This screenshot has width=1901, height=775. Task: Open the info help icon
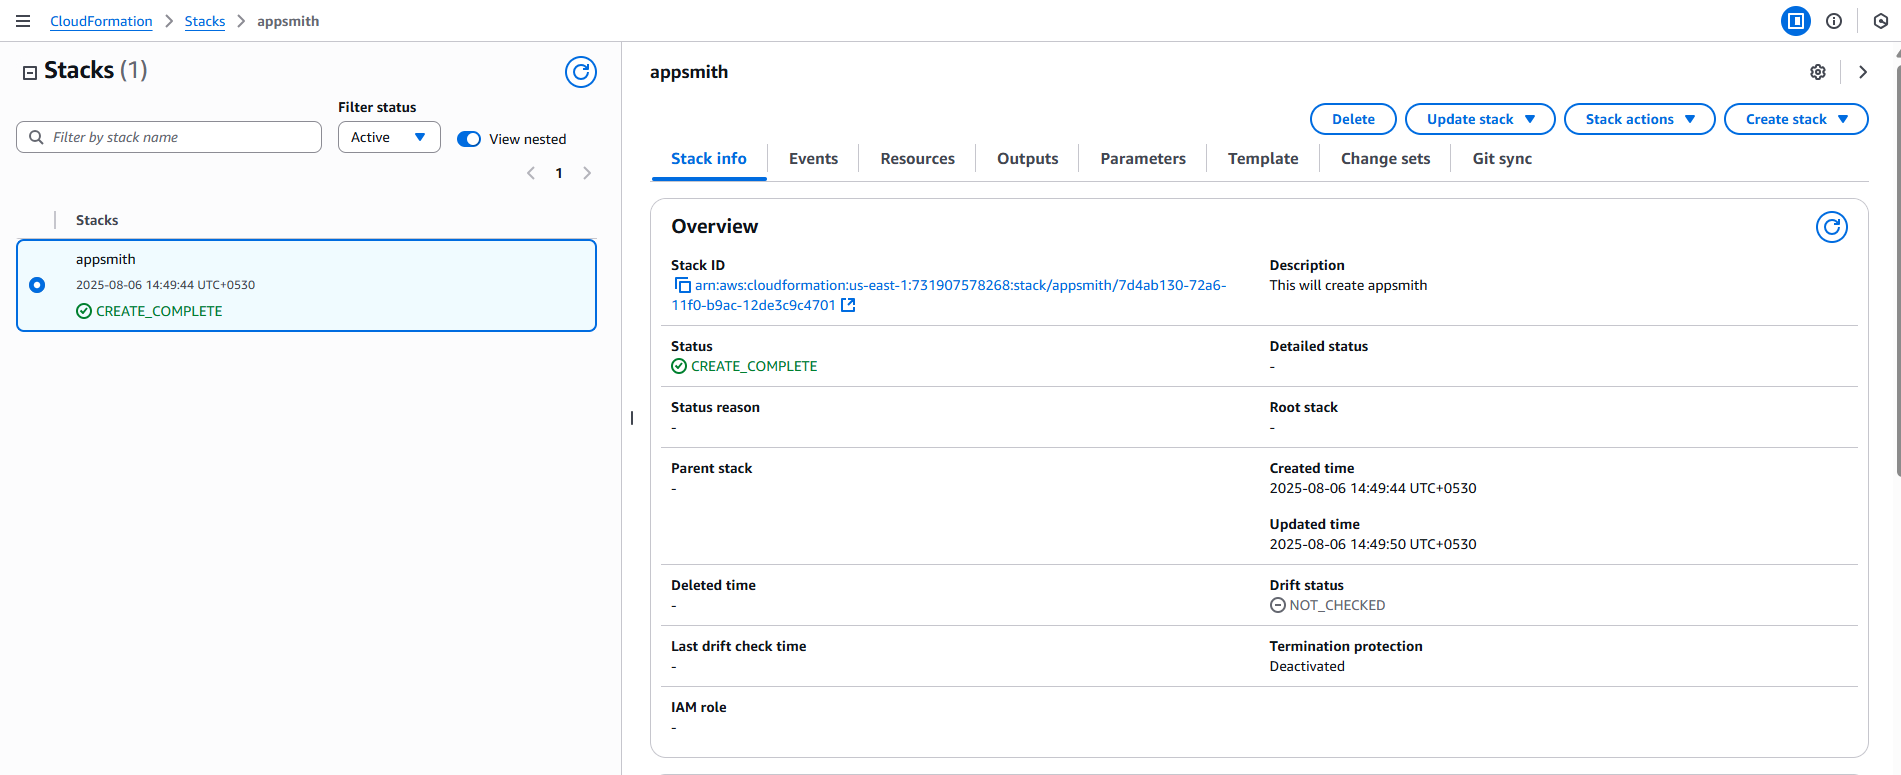tap(1834, 21)
